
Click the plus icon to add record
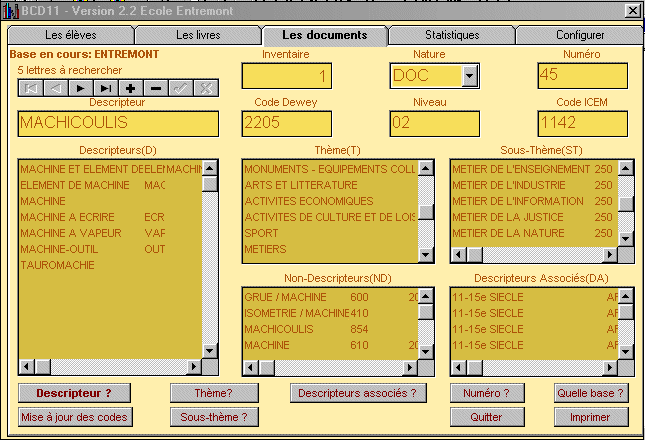[131, 89]
